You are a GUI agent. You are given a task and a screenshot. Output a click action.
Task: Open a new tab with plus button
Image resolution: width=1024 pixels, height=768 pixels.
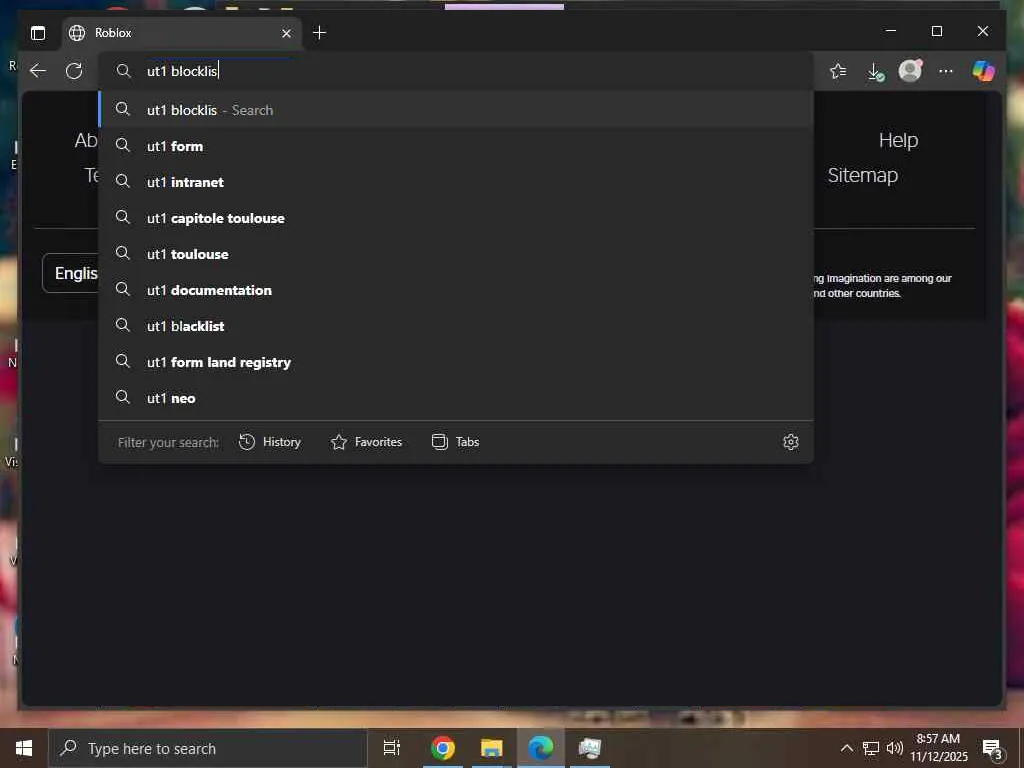point(319,33)
